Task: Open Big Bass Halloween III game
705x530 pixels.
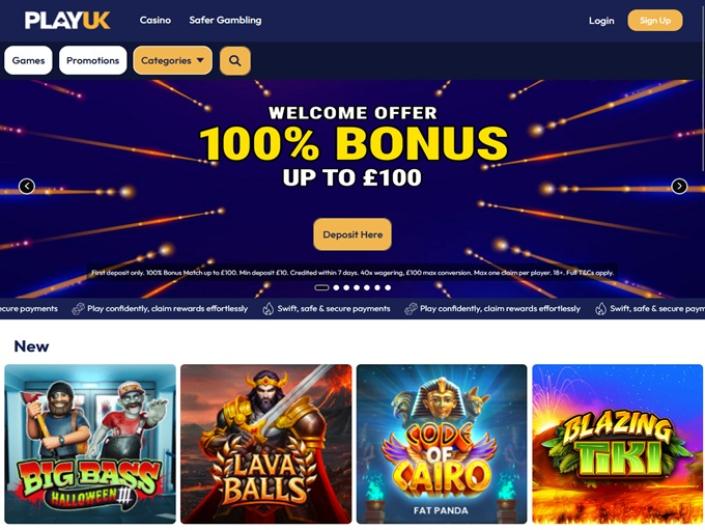Action: click(x=90, y=444)
